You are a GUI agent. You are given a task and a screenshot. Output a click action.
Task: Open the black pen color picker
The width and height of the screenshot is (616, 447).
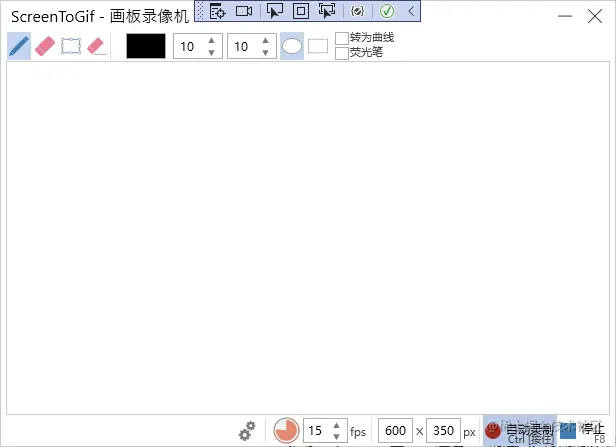pos(146,46)
